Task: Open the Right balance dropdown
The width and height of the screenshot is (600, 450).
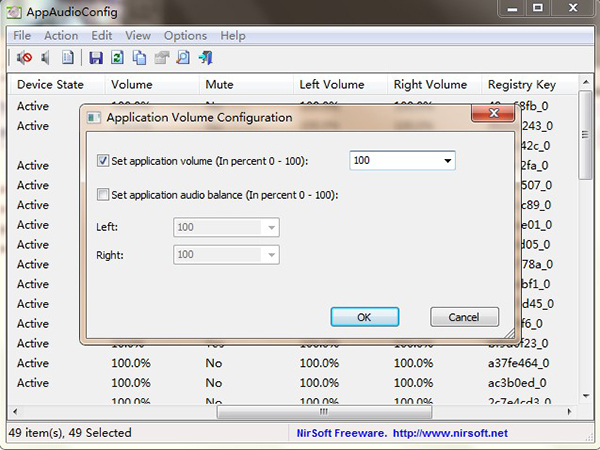Action: pyautogui.click(x=271, y=254)
